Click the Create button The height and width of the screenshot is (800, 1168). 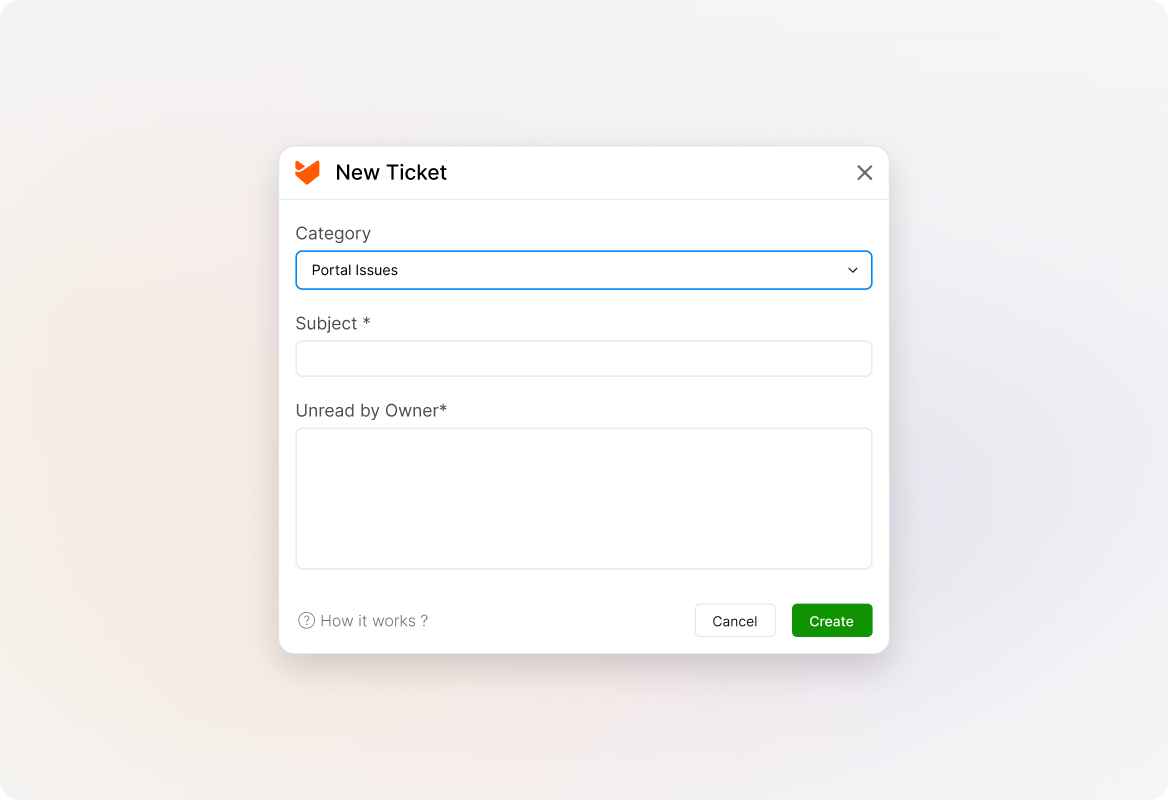(831, 620)
